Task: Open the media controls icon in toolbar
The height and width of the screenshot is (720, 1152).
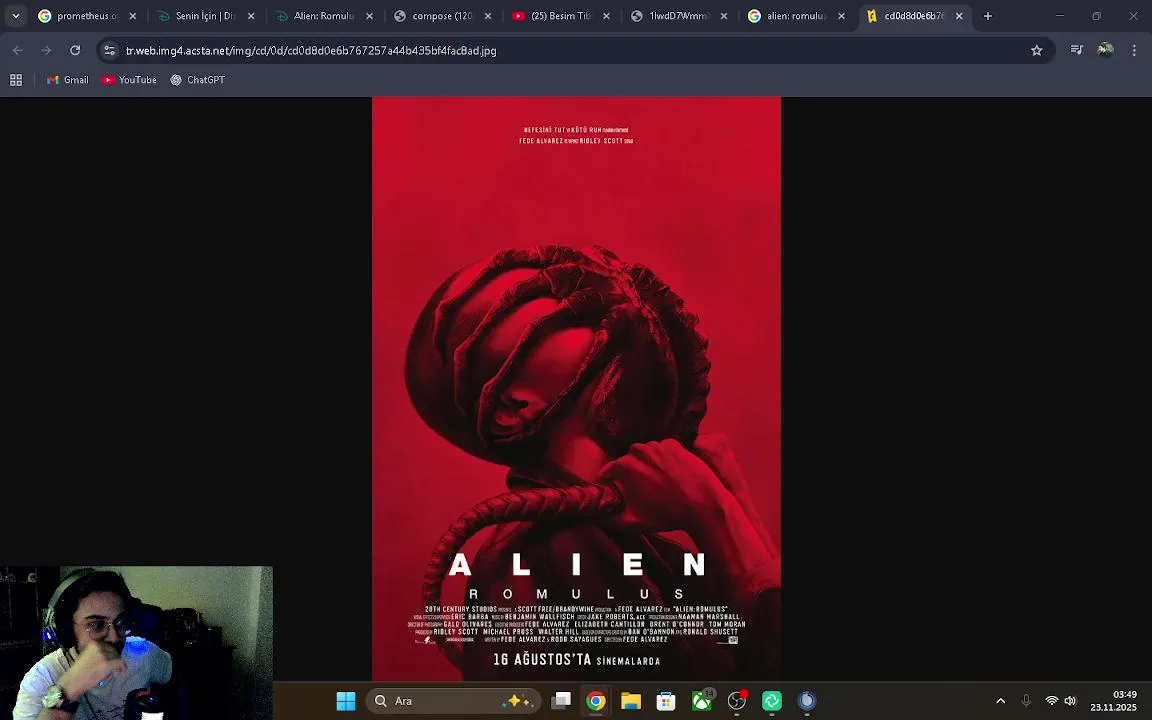Action: [x=1076, y=50]
